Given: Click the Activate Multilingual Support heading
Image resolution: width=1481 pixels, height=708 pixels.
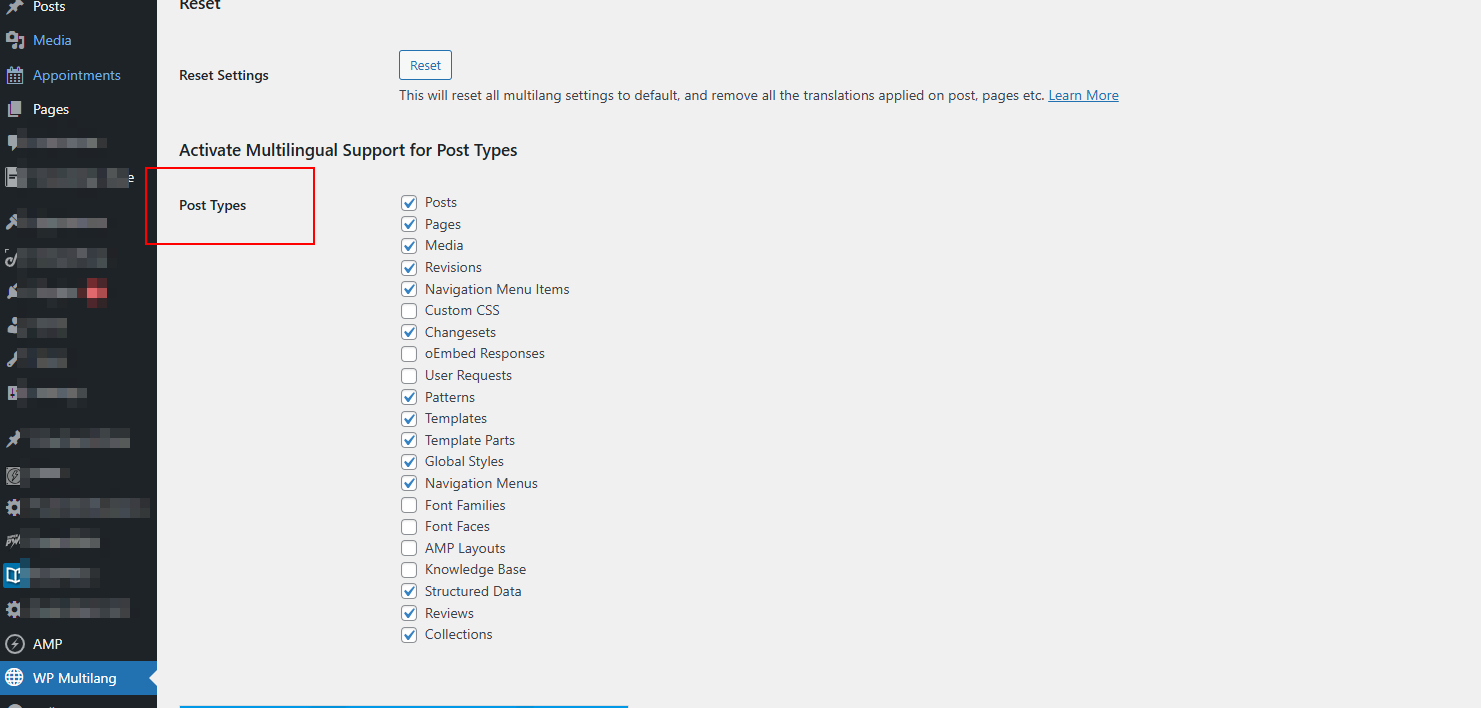Looking at the screenshot, I should [x=348, y=150].
